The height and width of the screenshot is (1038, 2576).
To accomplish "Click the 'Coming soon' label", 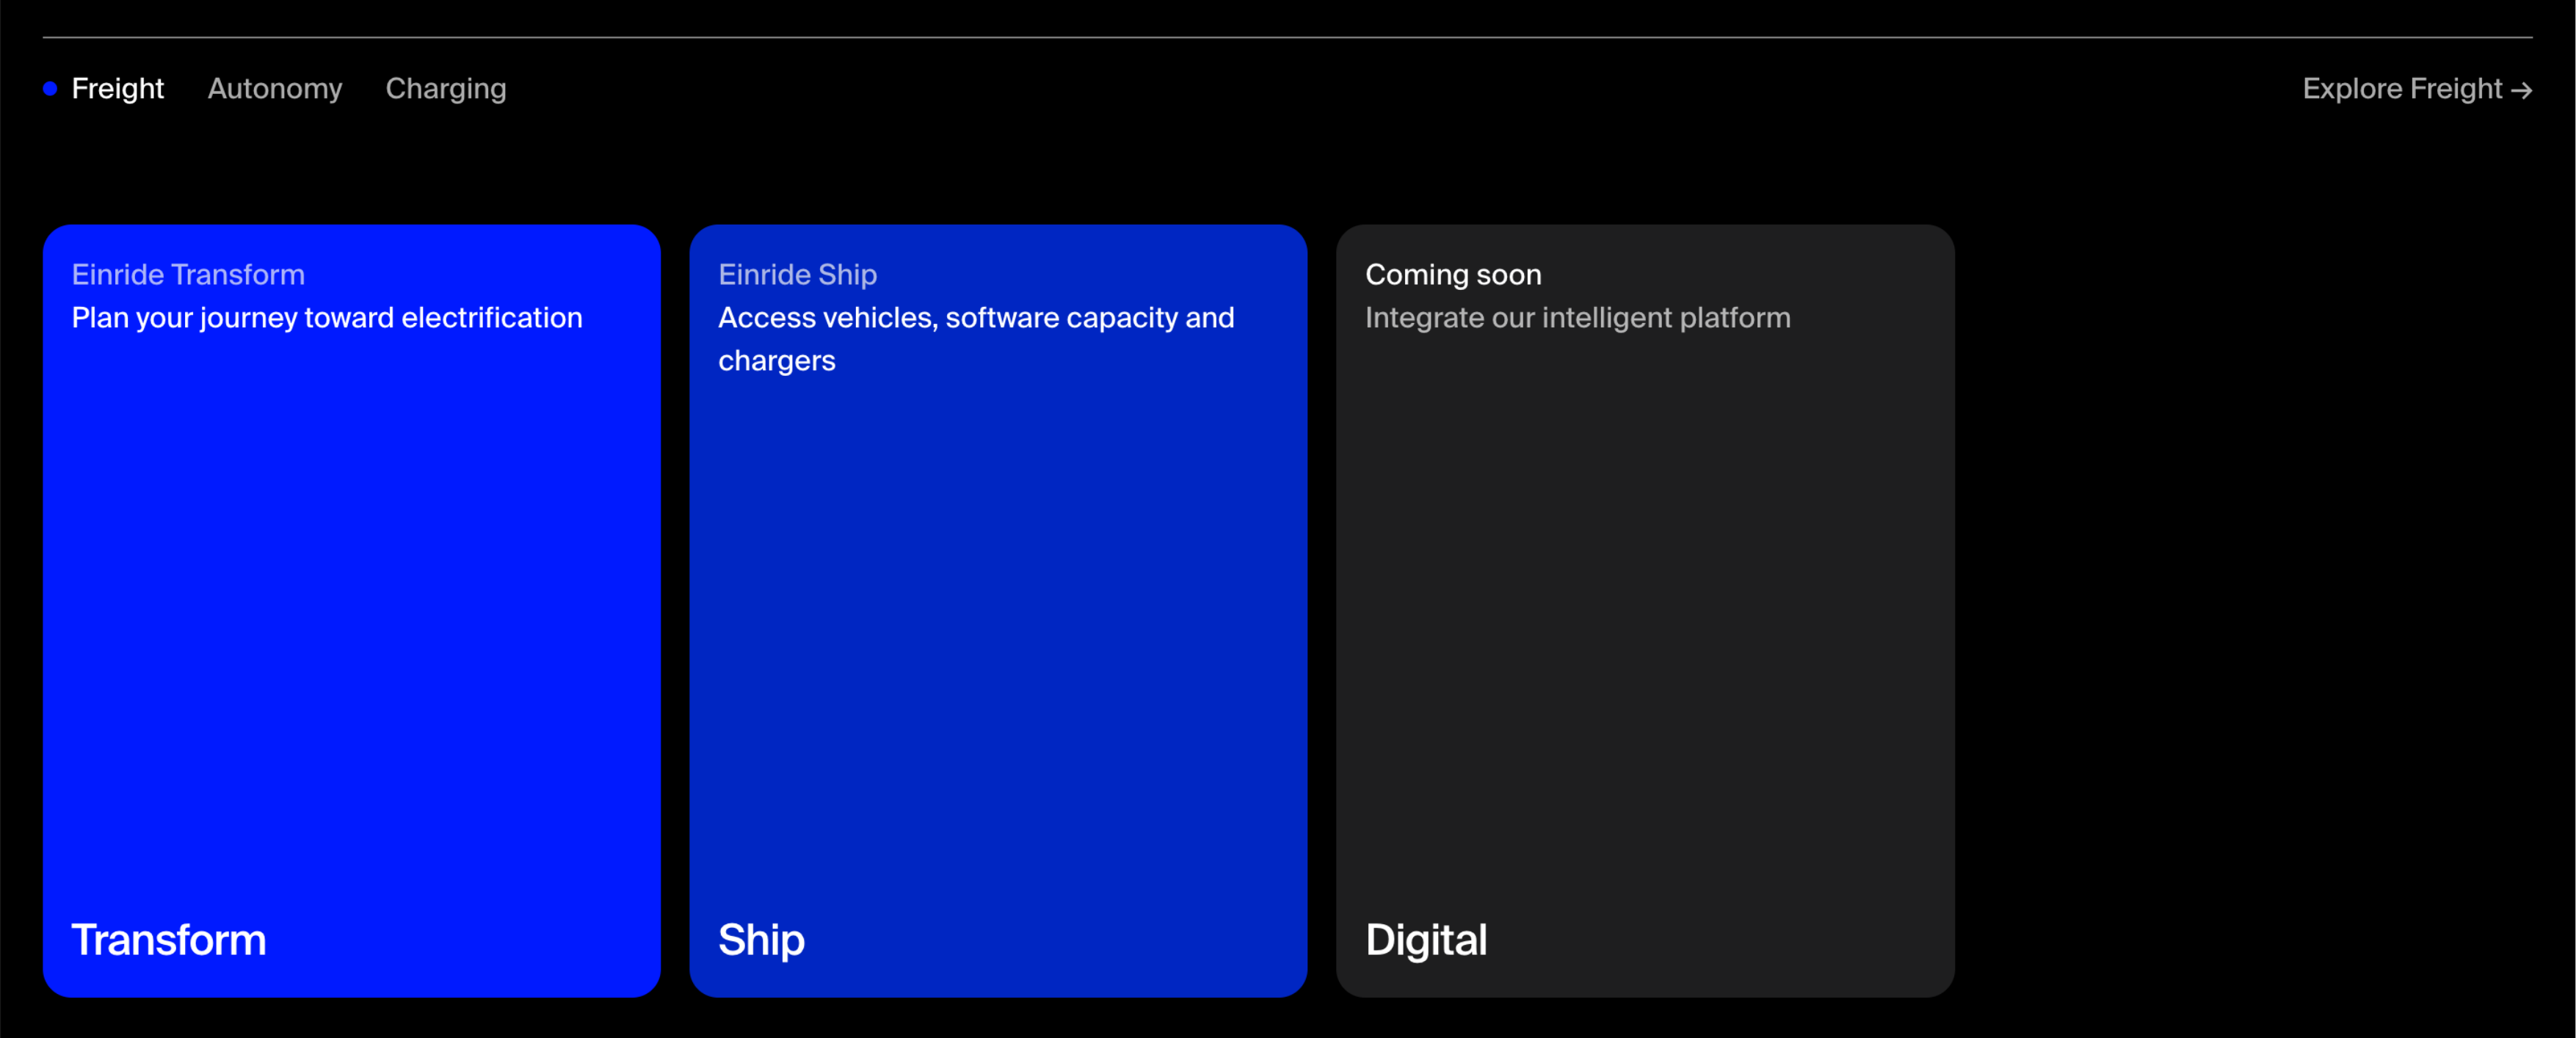I will point(1453,274).
